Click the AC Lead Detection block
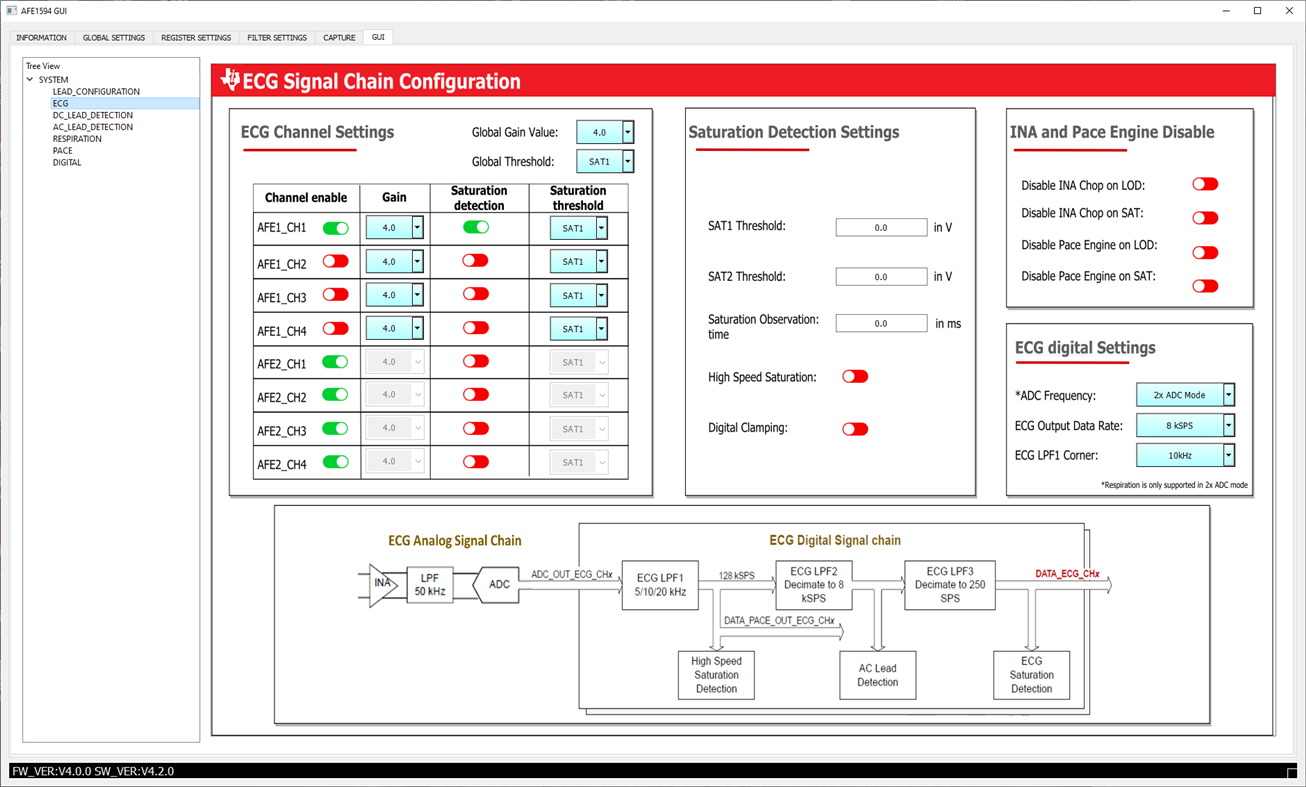This screenshot has width=1306, height=787. pos(877,675)
